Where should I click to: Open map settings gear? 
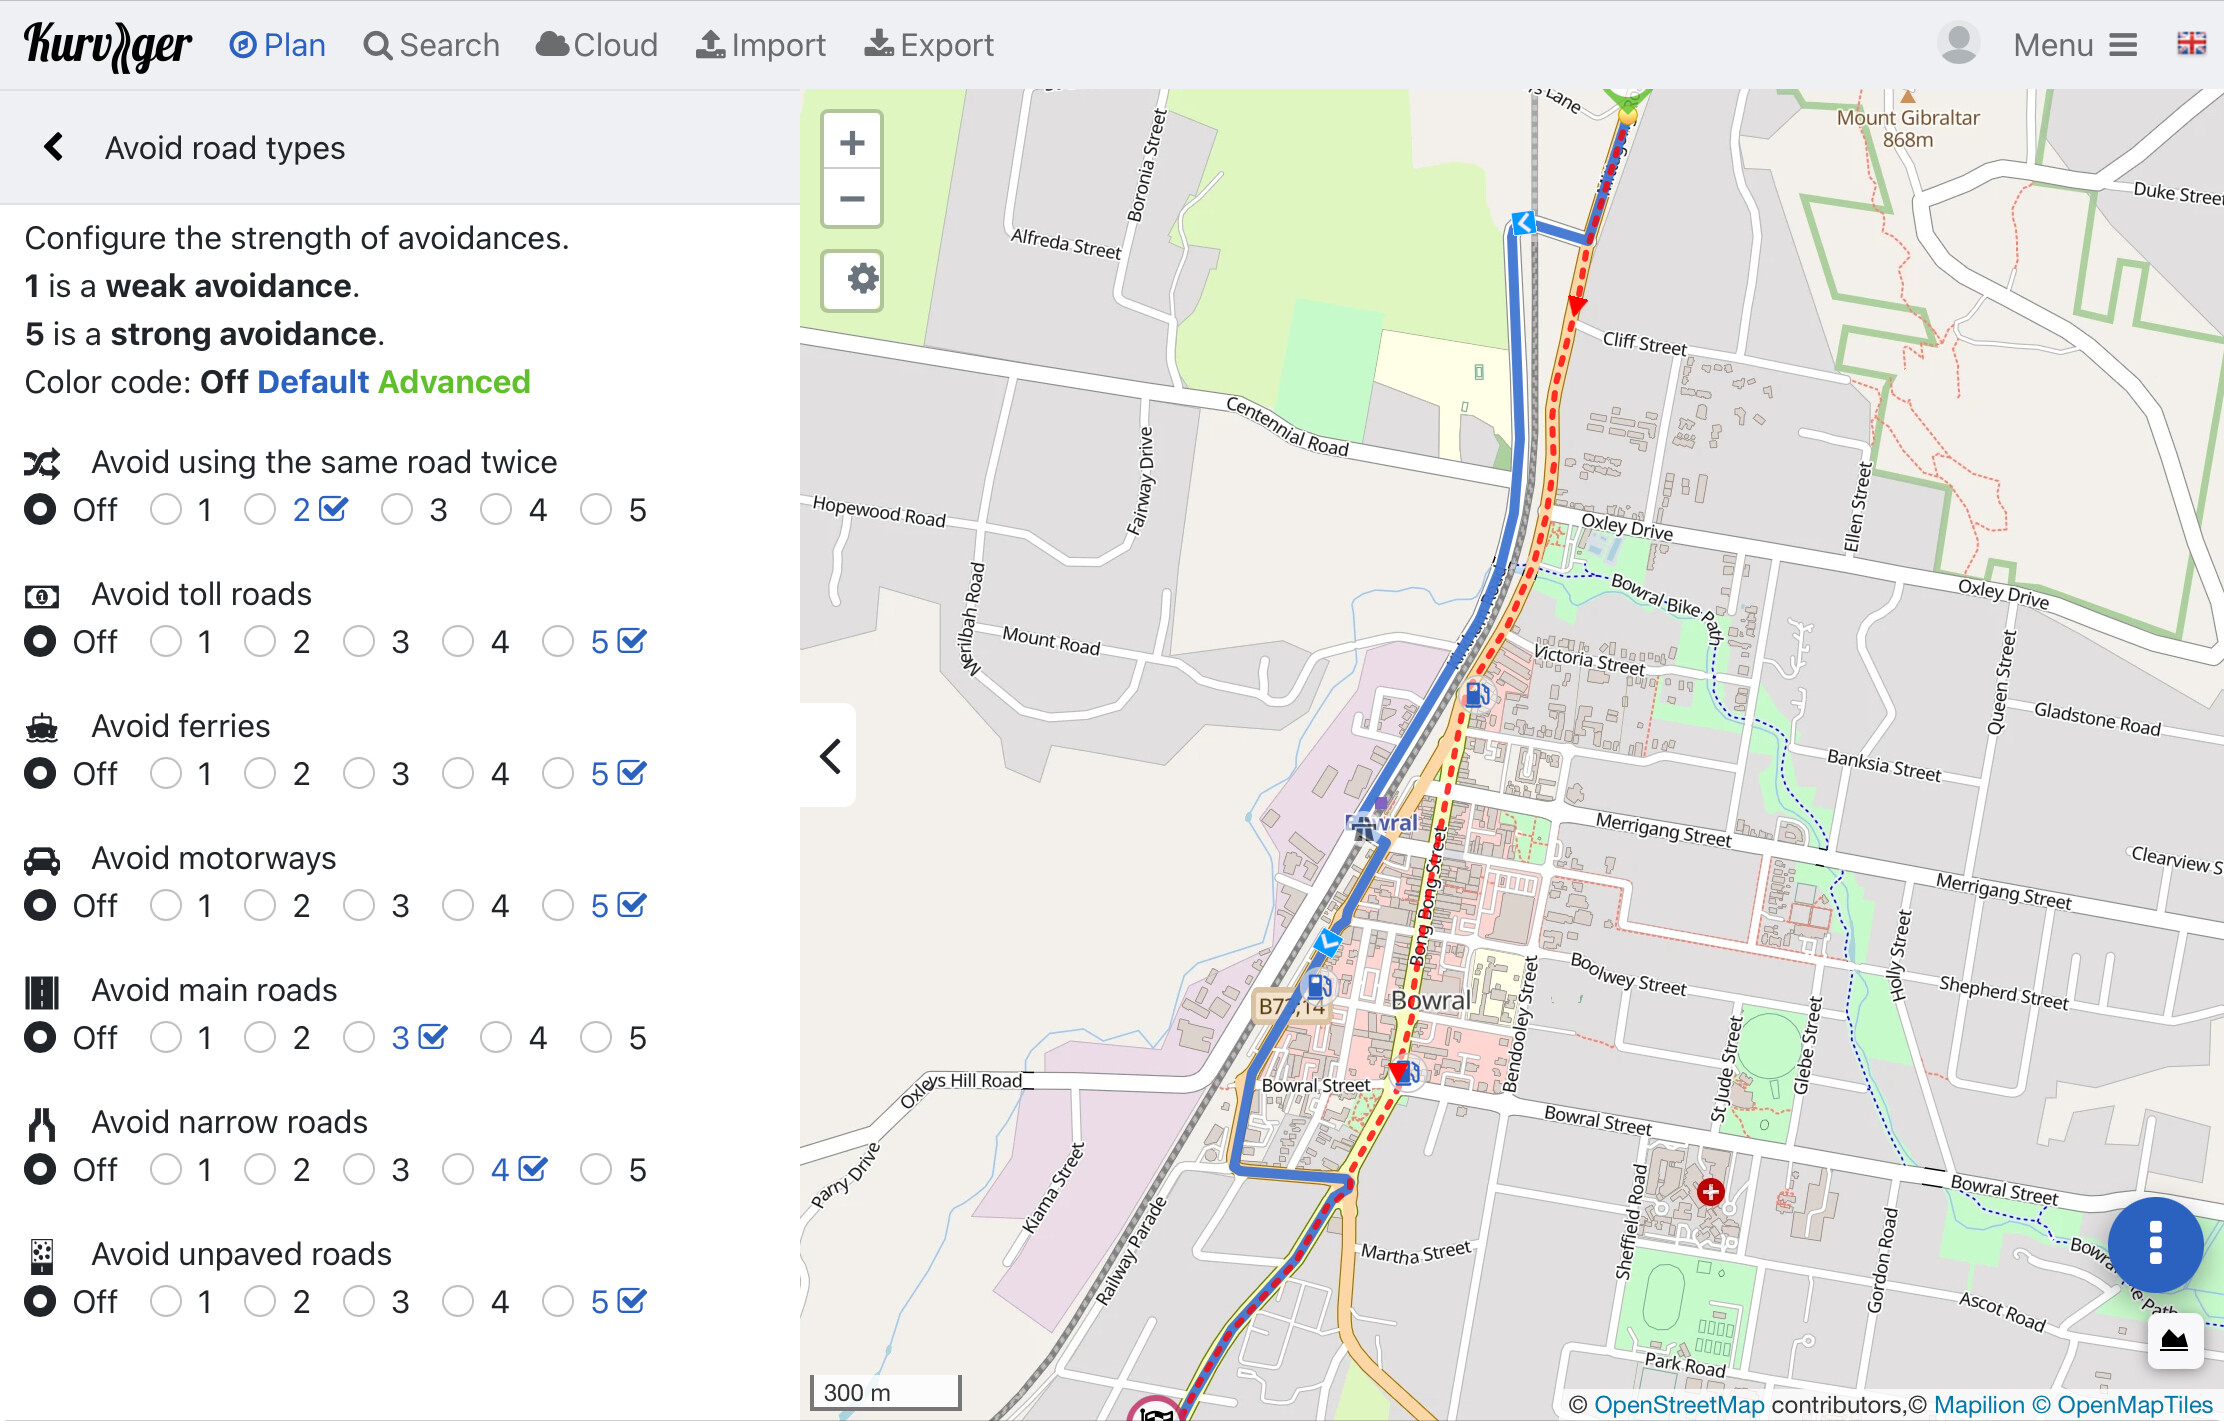coord(852,279)
